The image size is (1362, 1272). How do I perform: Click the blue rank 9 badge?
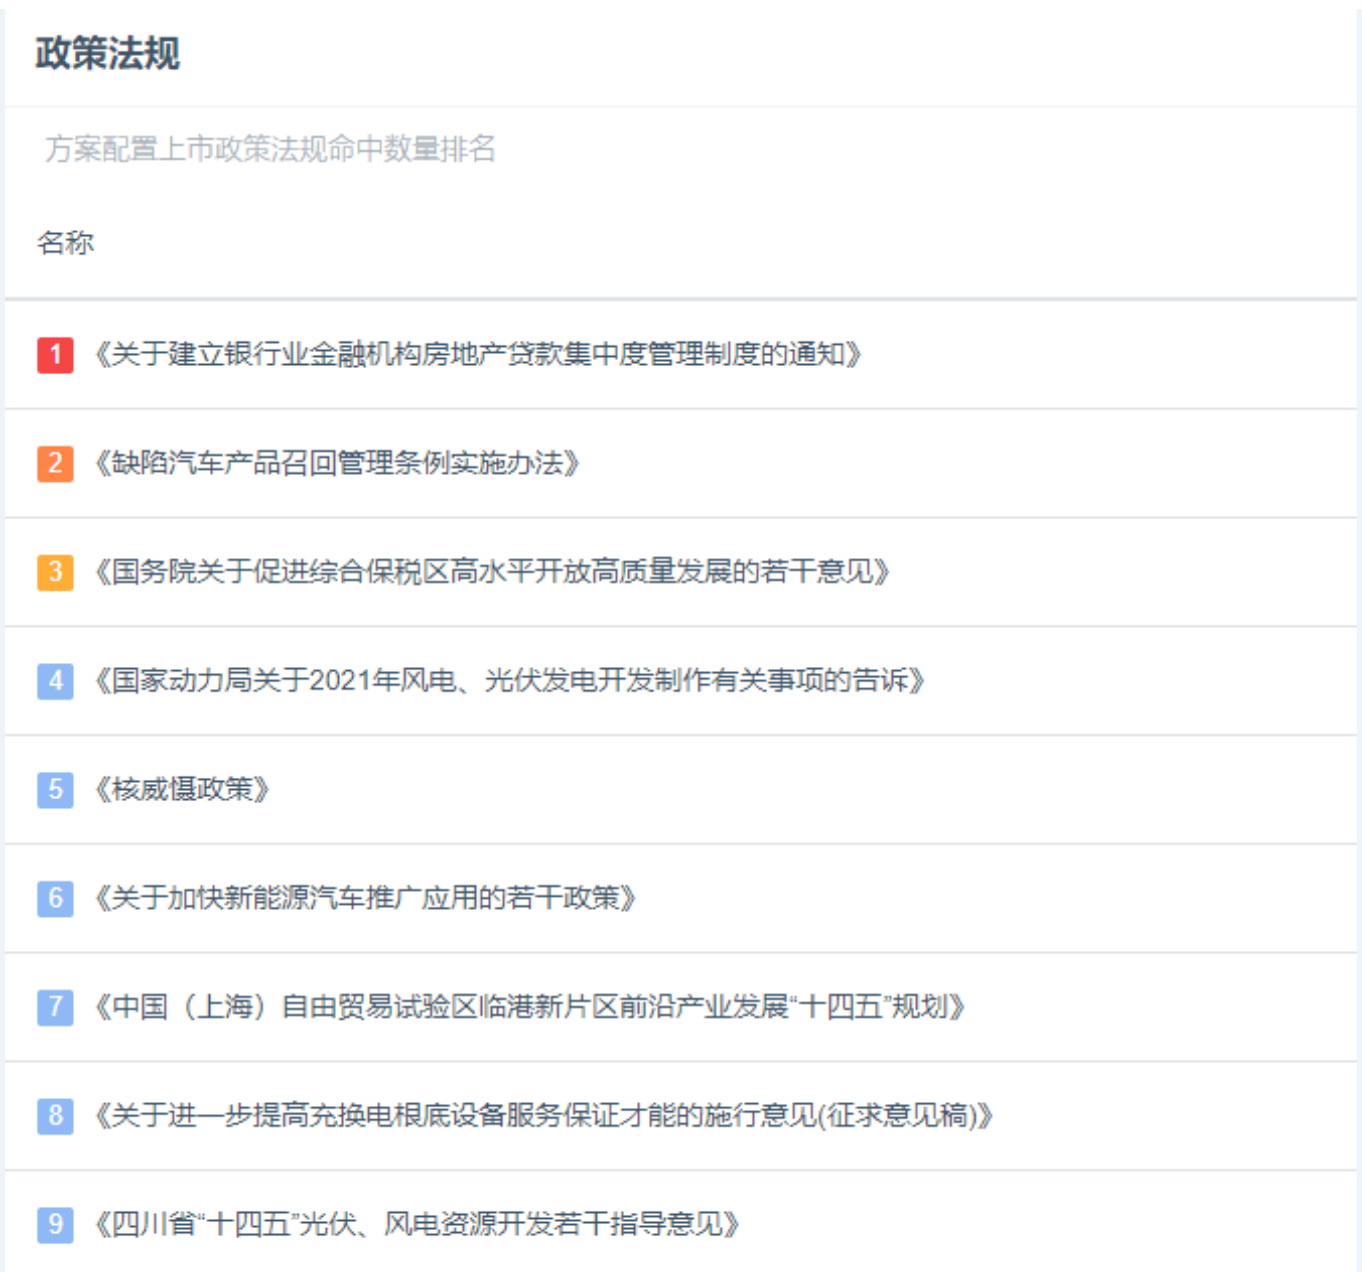click(x=55, y=1224)
